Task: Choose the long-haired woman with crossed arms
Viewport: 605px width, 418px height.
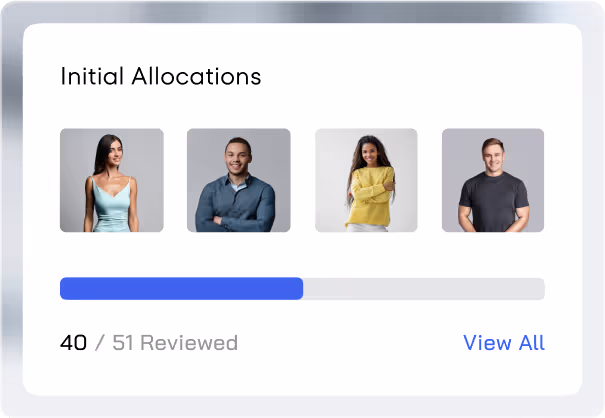Action: [x=366, y=180]
